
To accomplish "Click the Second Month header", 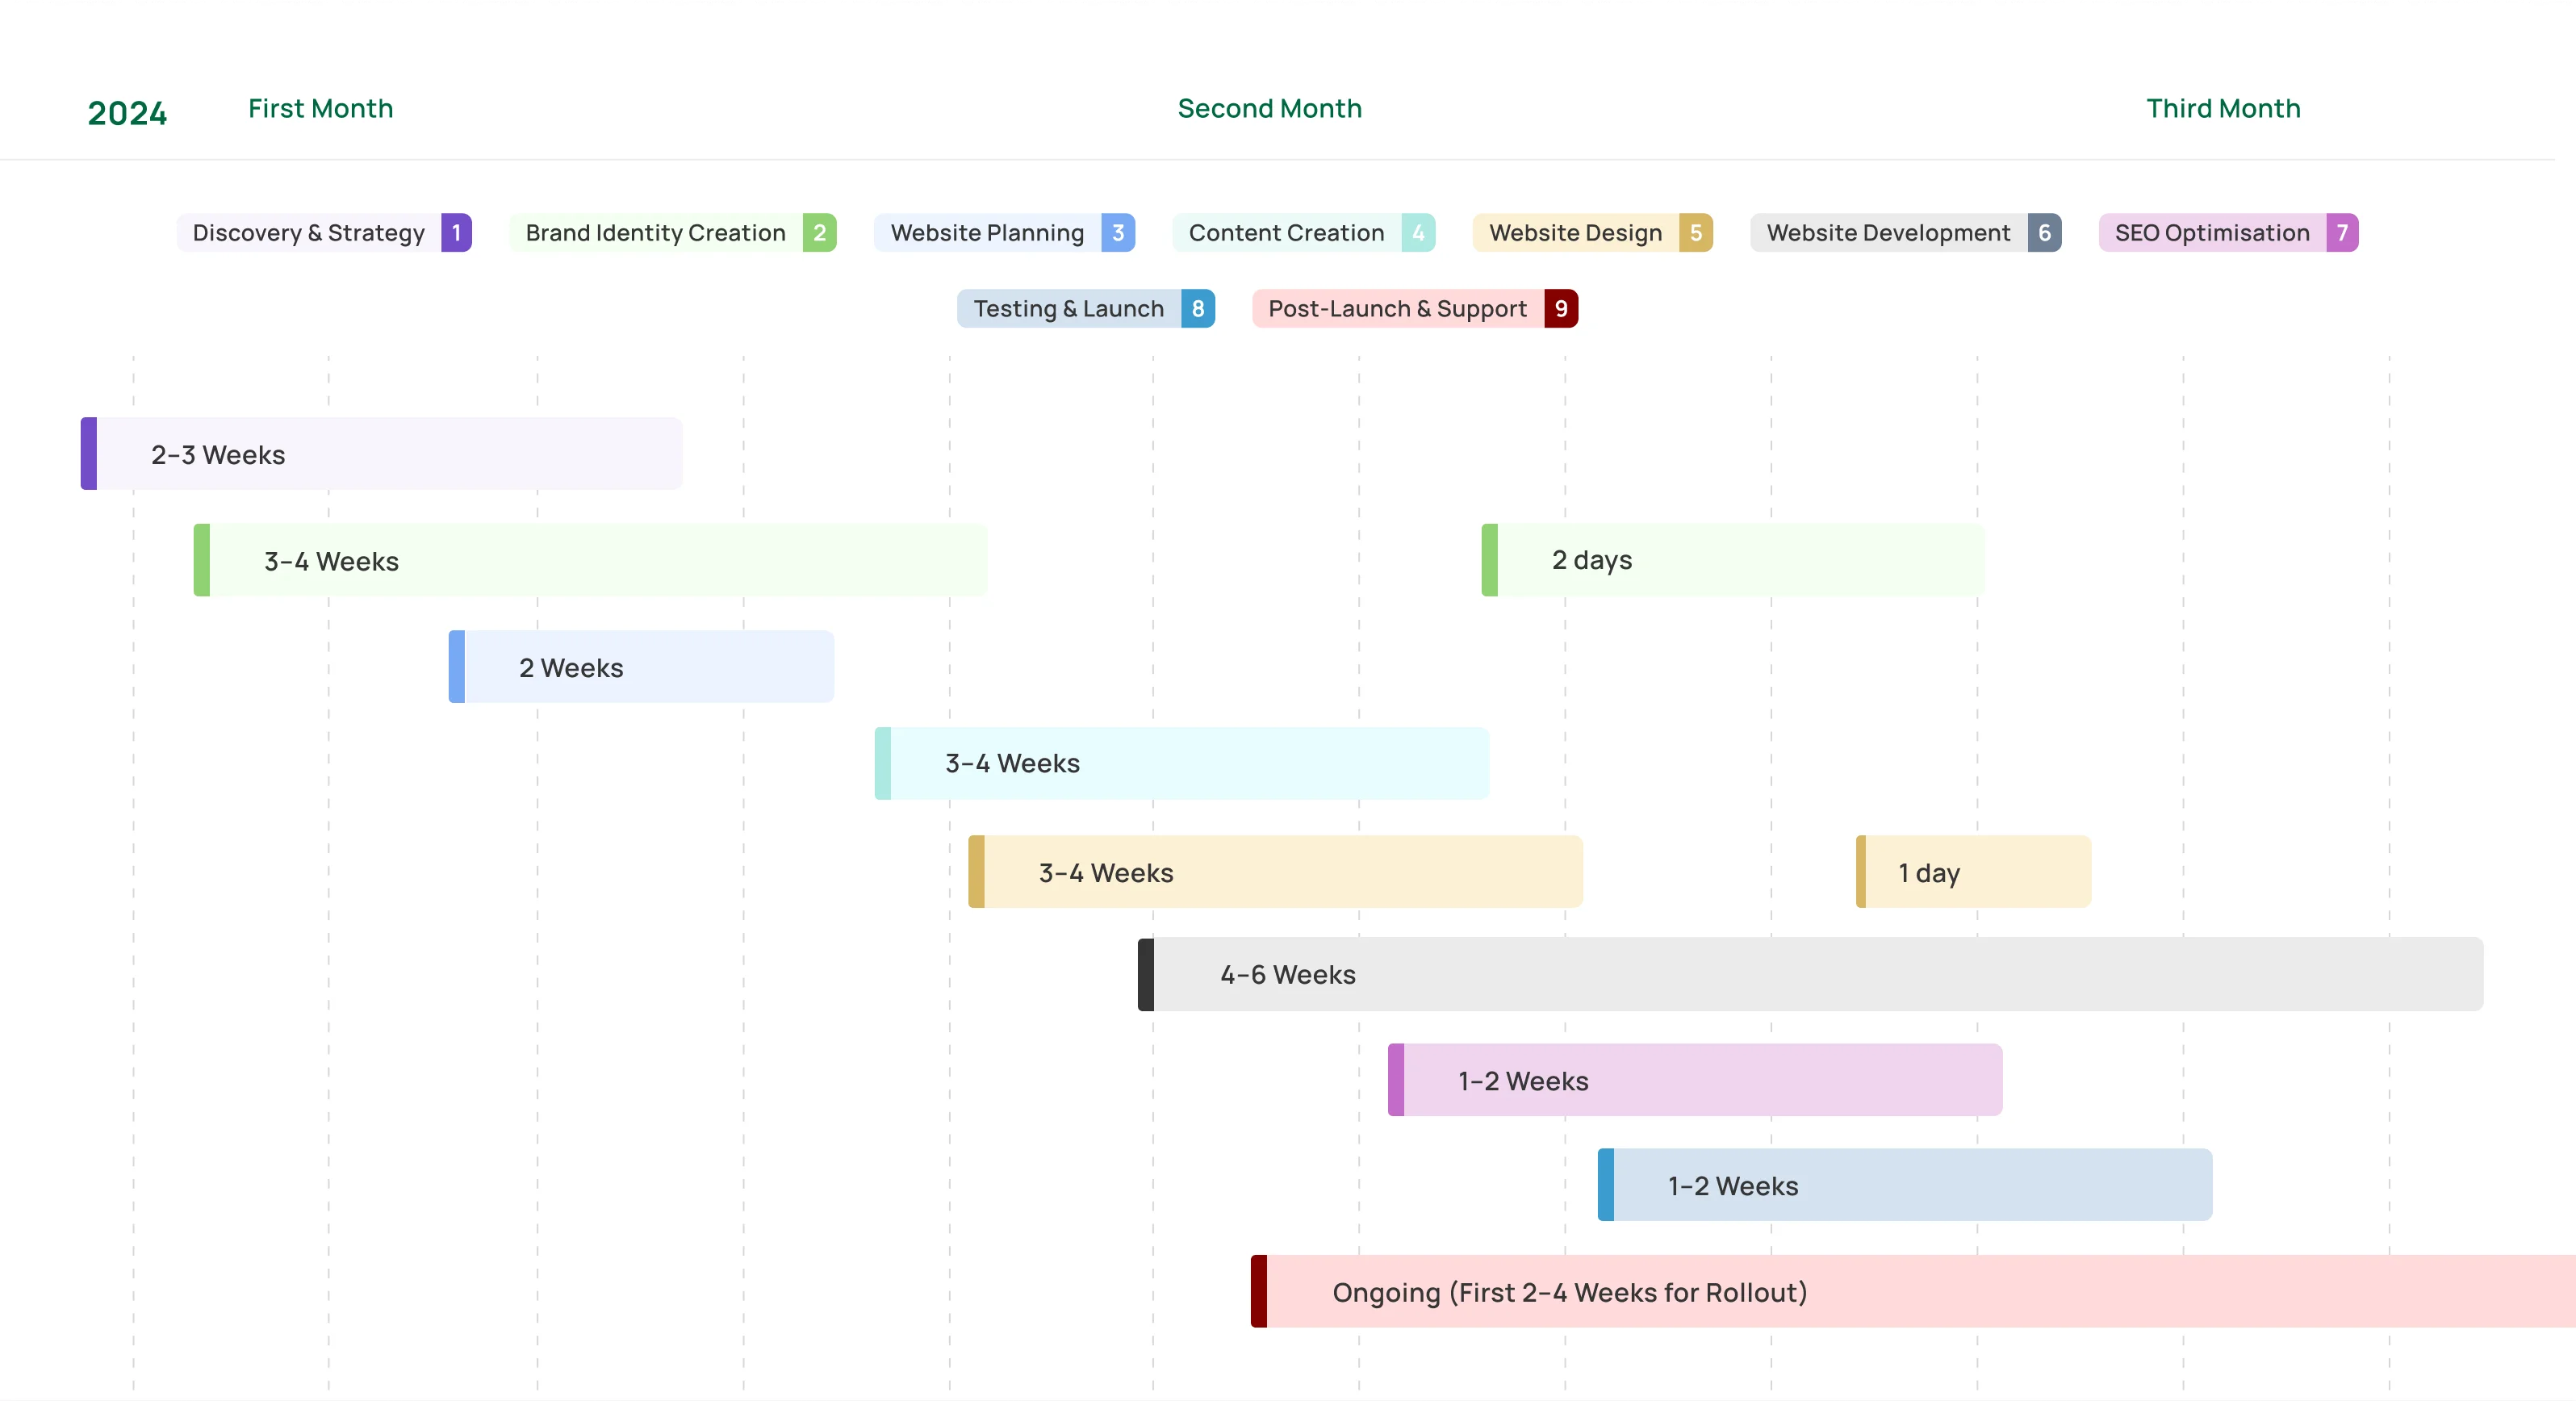I will 1269,108.
